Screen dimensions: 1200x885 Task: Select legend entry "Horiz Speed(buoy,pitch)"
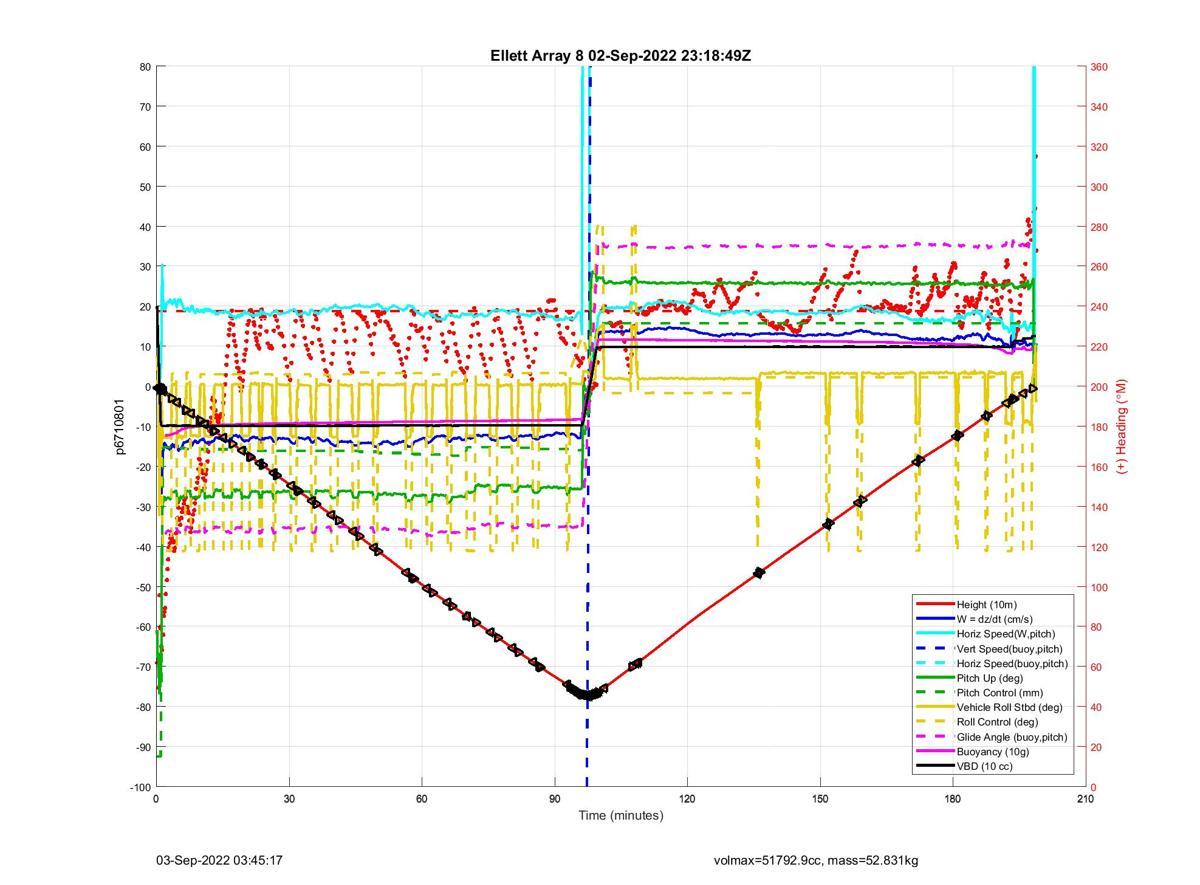(1012, 663)
